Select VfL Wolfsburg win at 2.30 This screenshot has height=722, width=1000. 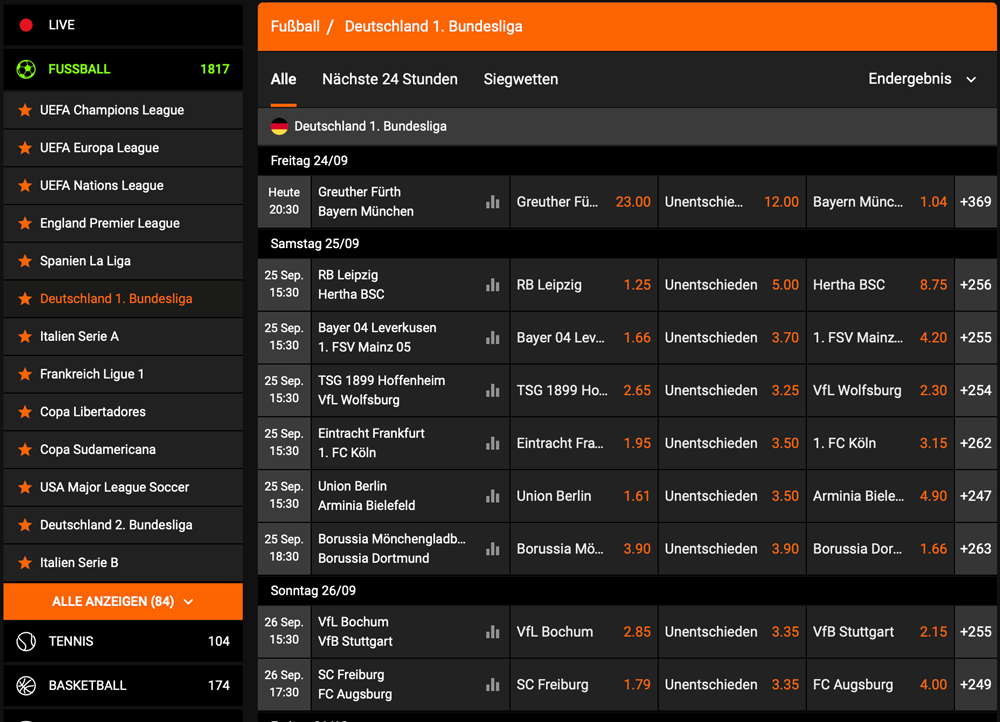(x=880, y=391)
